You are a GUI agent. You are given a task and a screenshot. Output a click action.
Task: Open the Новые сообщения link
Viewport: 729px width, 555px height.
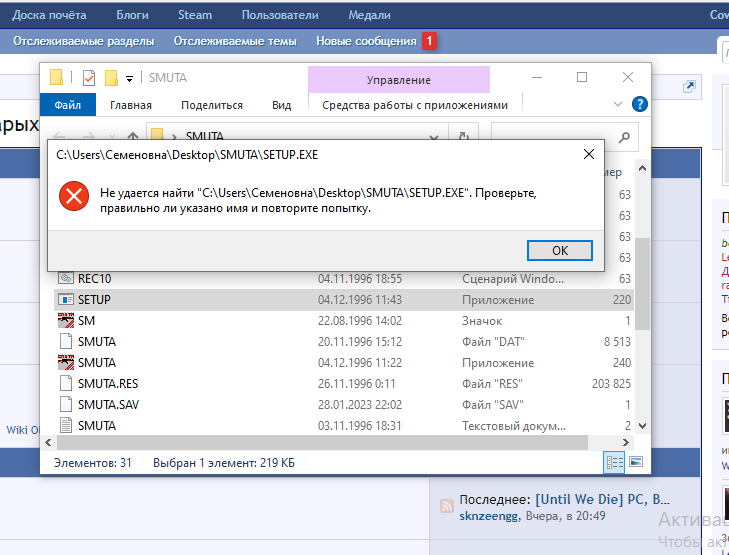pyautogui.click(x=366, y=41)
